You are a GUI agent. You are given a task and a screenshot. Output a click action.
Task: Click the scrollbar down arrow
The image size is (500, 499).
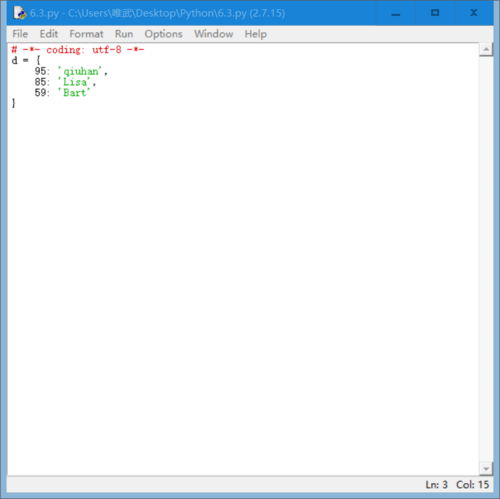click(x=486, y=469)
